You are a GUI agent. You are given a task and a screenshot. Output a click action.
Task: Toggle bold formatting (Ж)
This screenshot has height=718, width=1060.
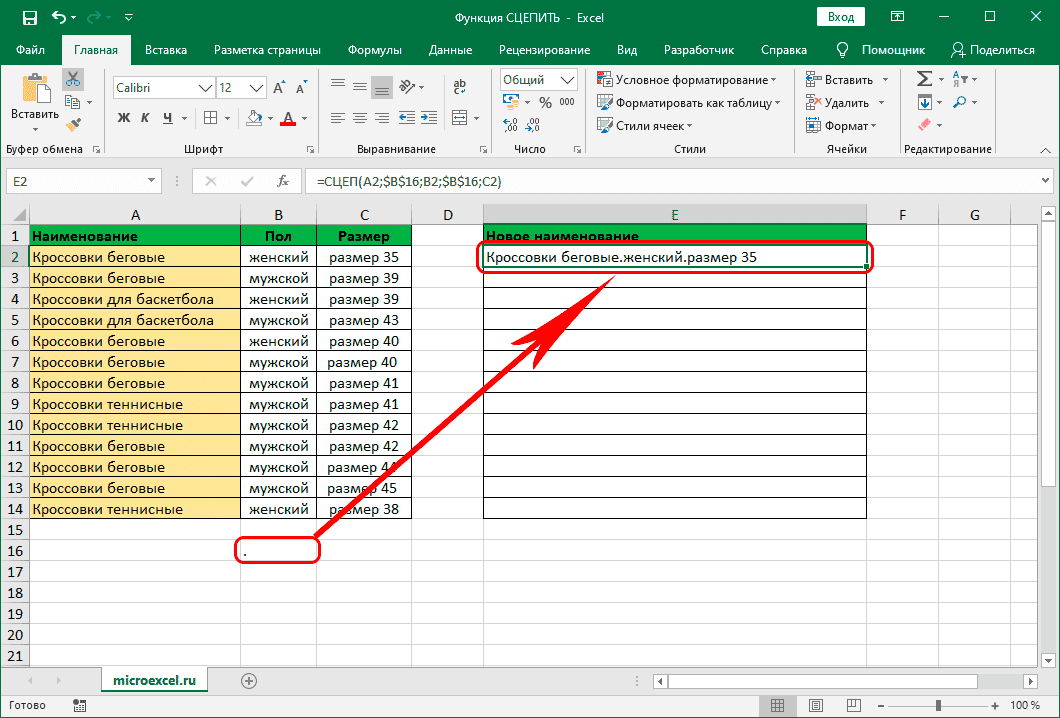[x=124, y=118]
